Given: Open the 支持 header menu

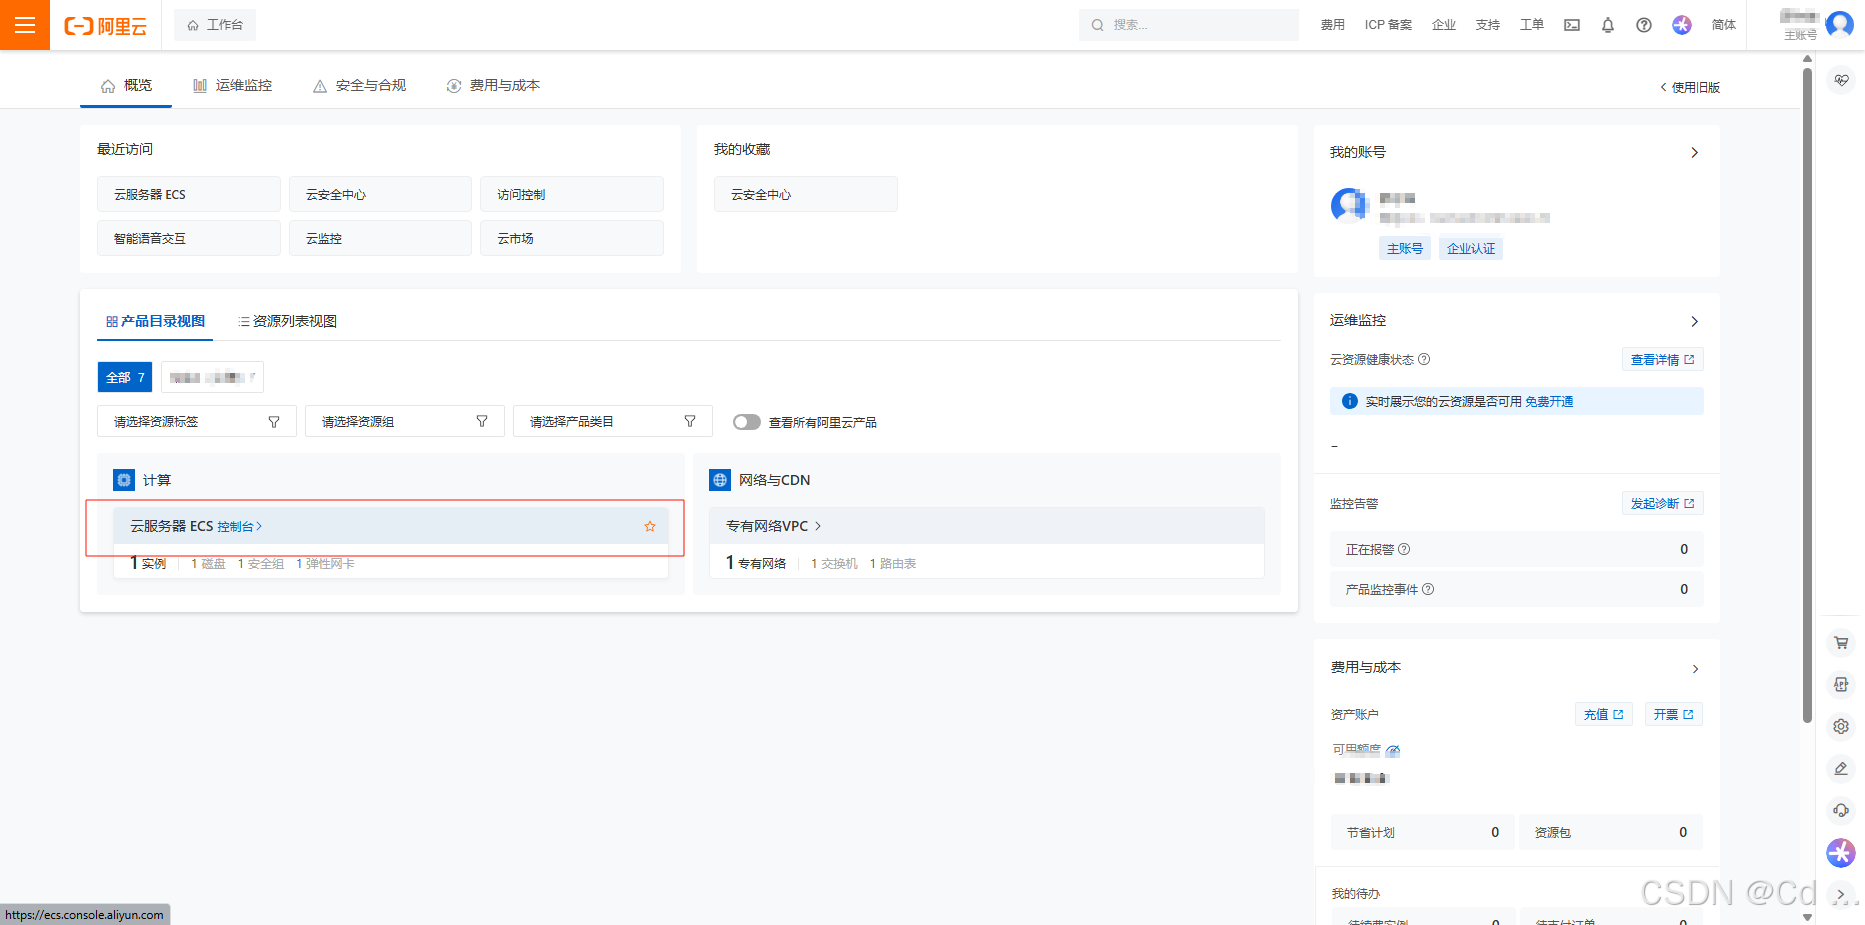Looking at the screenshot, I should point(1488,25).
